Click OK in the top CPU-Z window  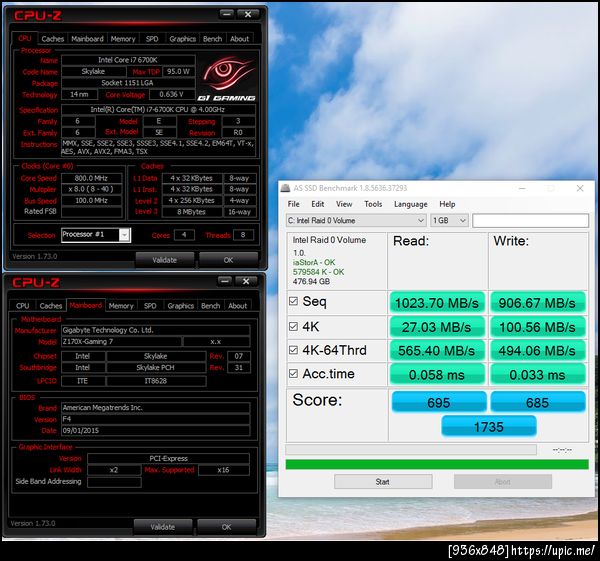tap(228, 260)
